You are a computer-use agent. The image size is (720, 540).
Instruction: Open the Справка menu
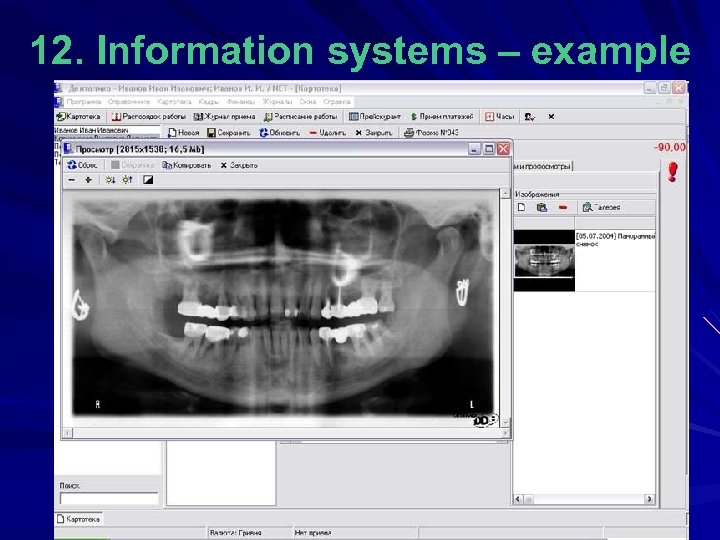click(337, 101)
